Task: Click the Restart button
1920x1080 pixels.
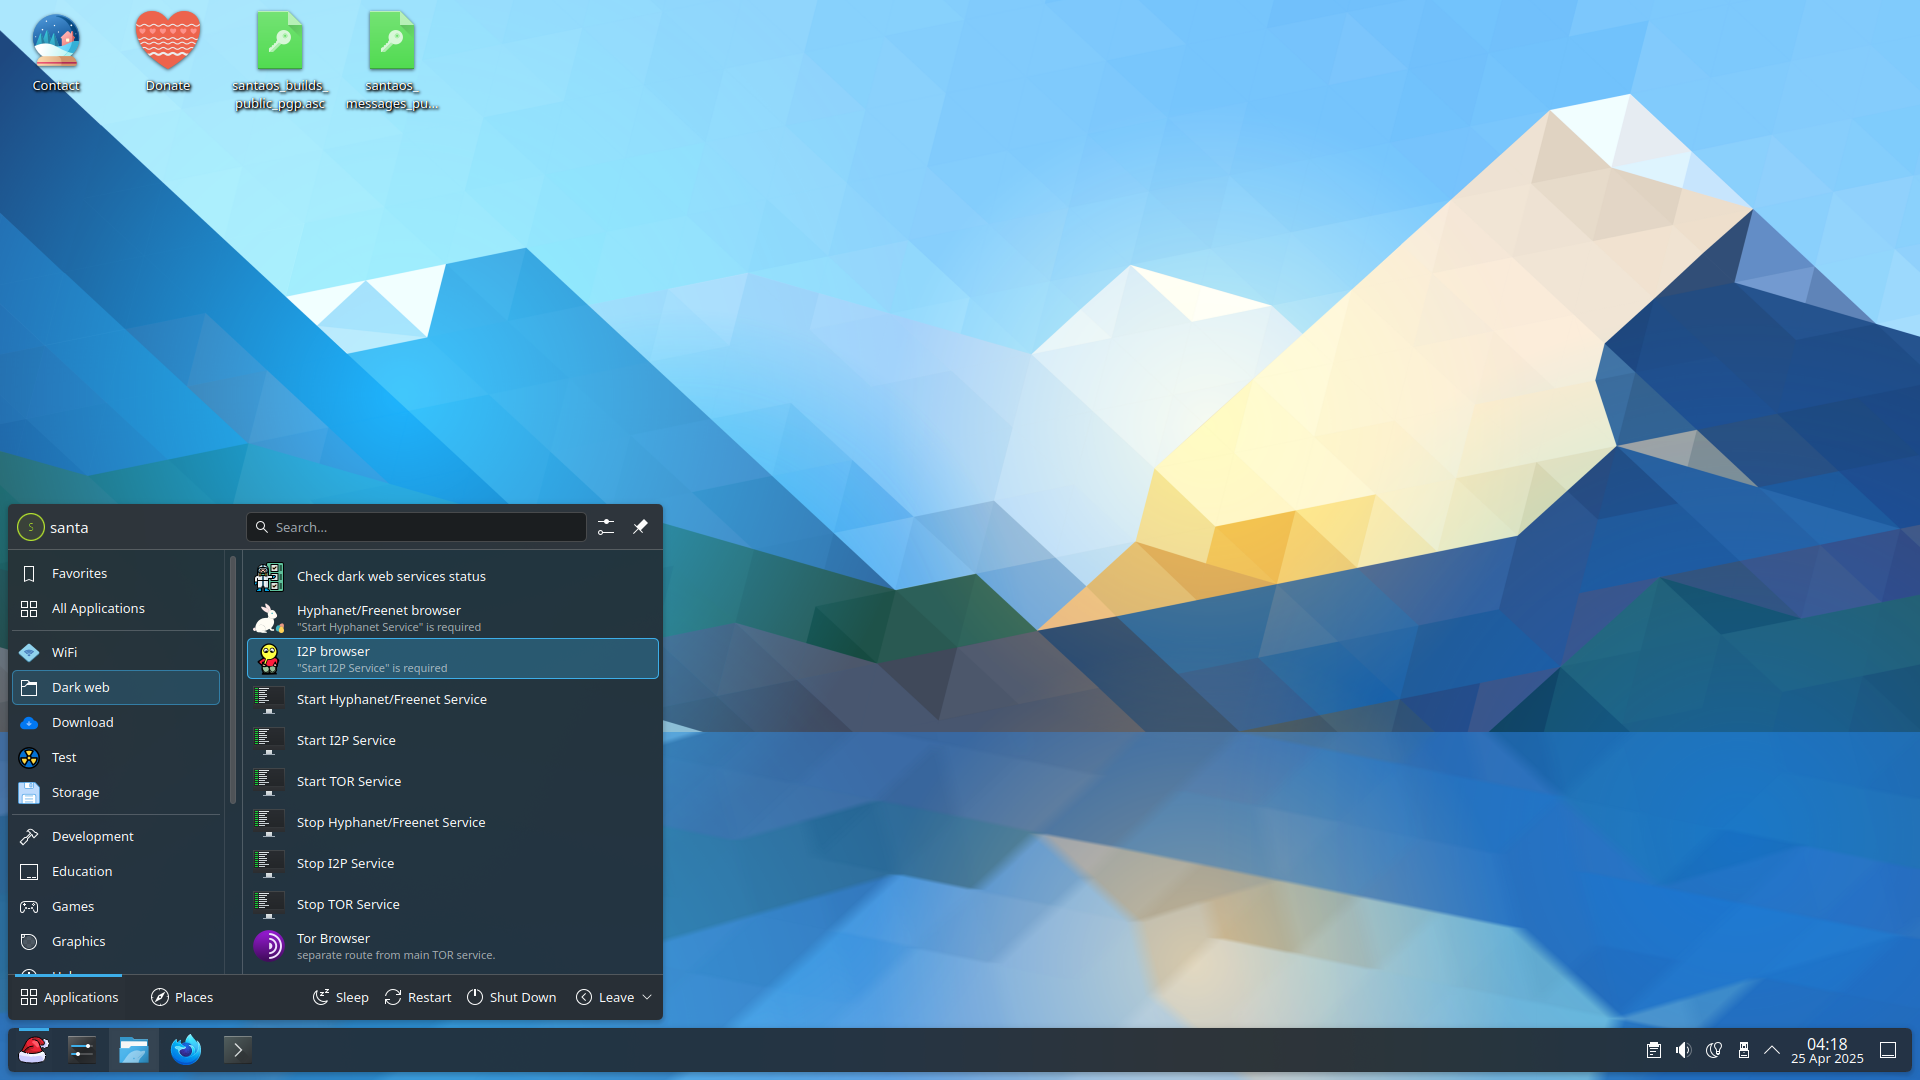Action: pyautogui.click(x=418, y=997)
